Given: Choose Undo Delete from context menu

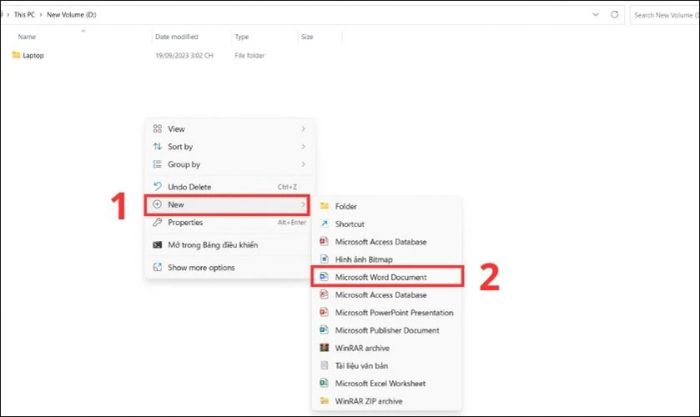Looking at the screenshot, I should (x=229, y=187).
